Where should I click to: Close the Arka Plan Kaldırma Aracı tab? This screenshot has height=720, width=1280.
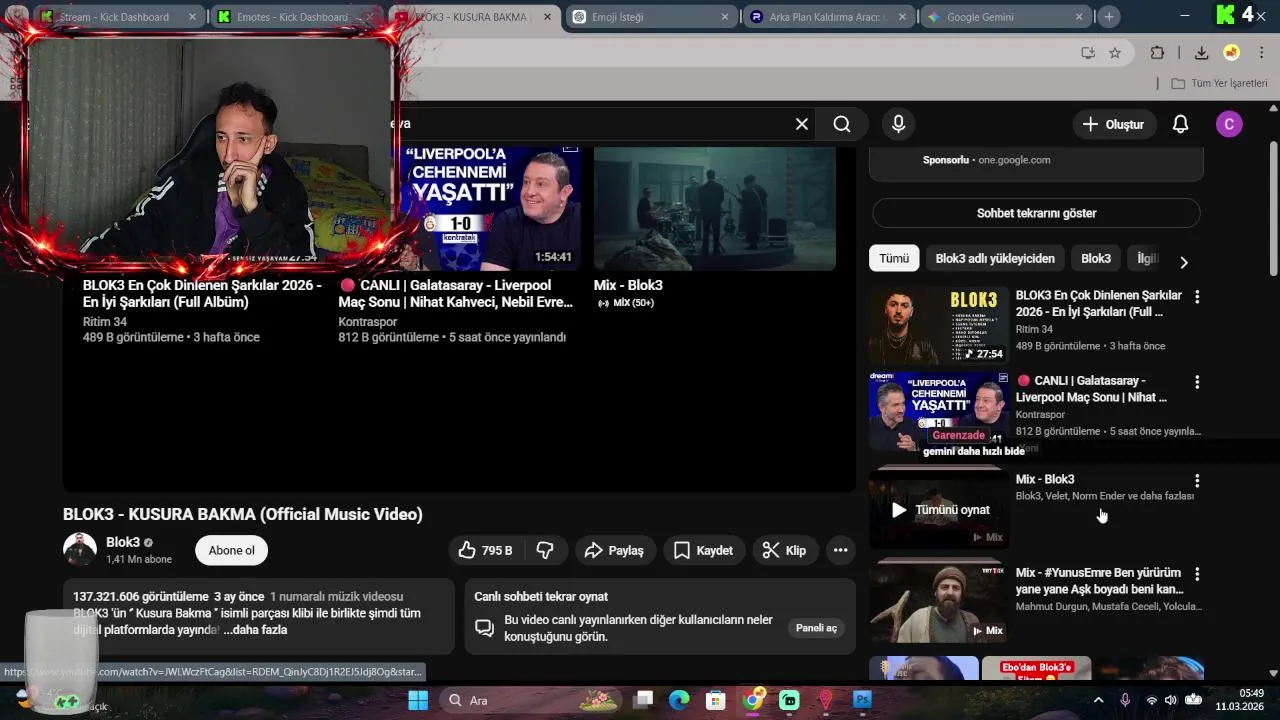click(x=902, y=17)
